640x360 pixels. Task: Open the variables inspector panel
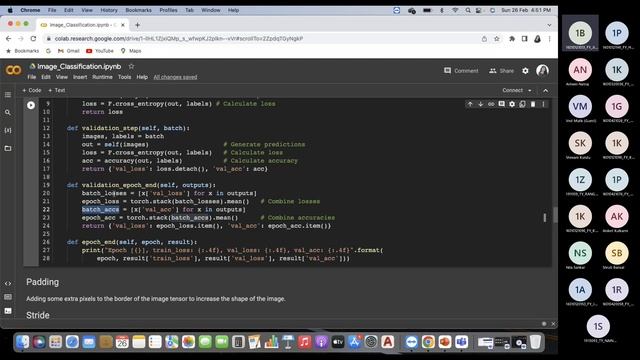8,130
